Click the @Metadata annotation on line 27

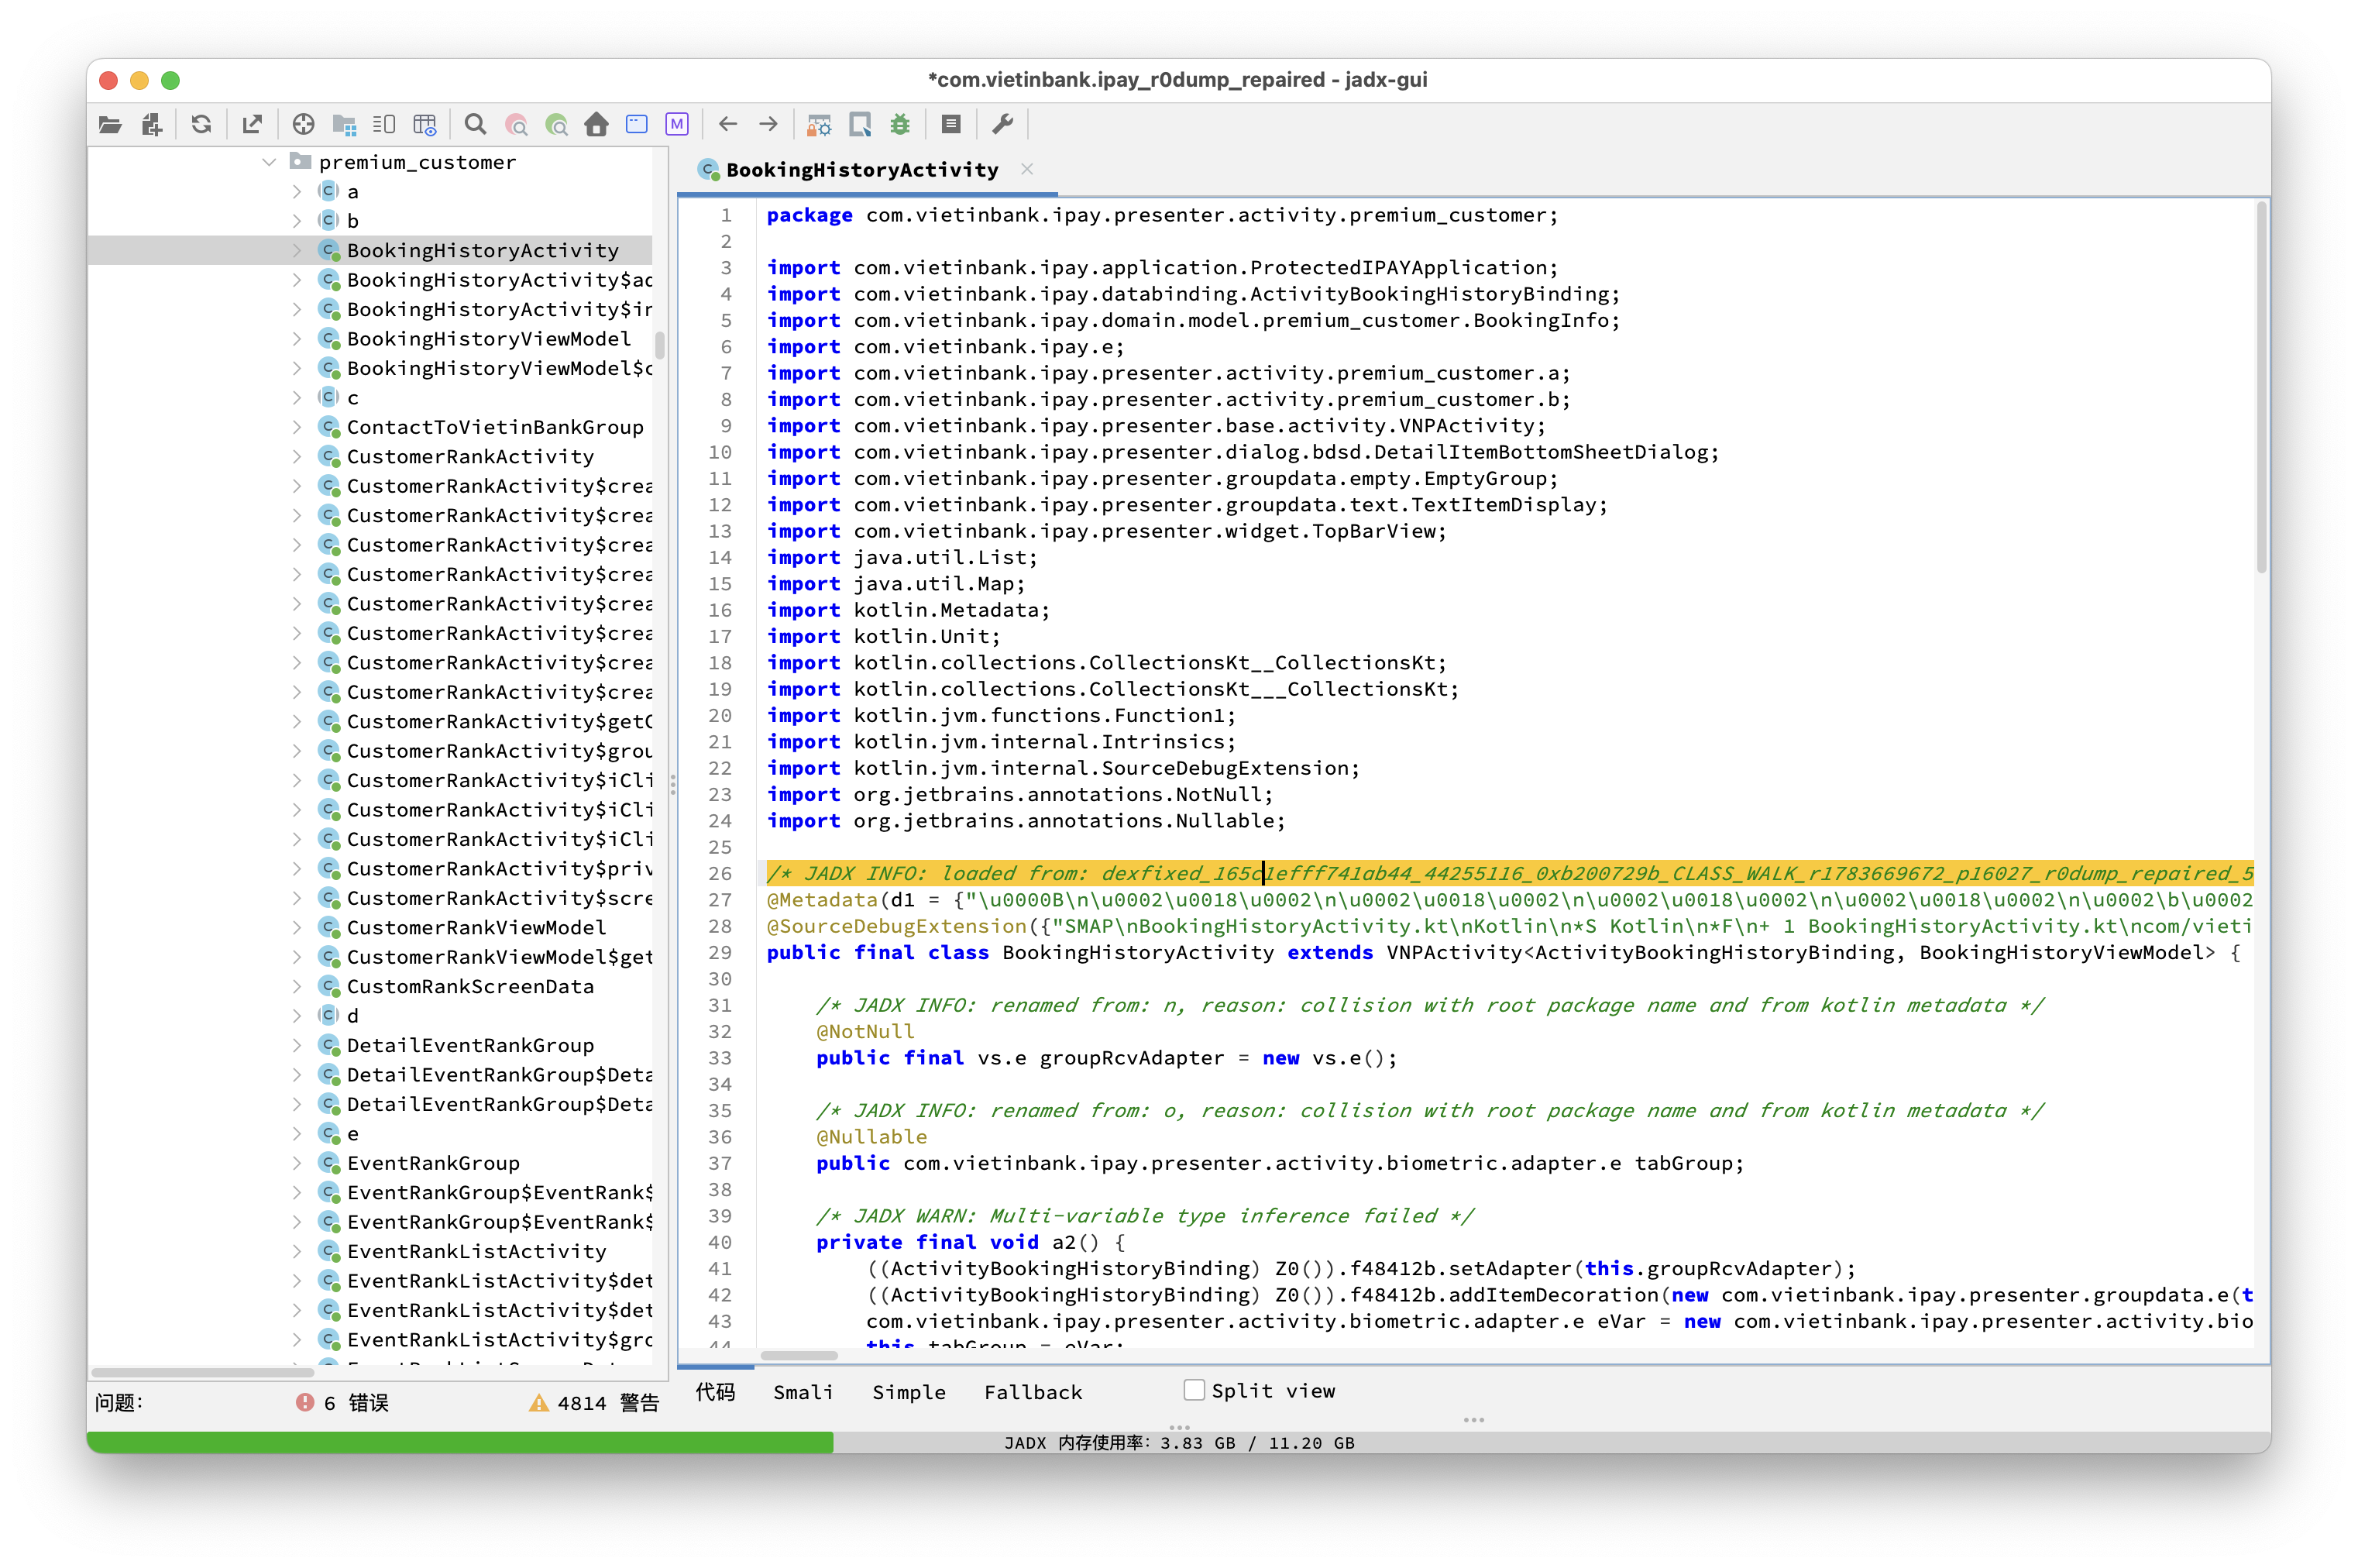(821, 900)
